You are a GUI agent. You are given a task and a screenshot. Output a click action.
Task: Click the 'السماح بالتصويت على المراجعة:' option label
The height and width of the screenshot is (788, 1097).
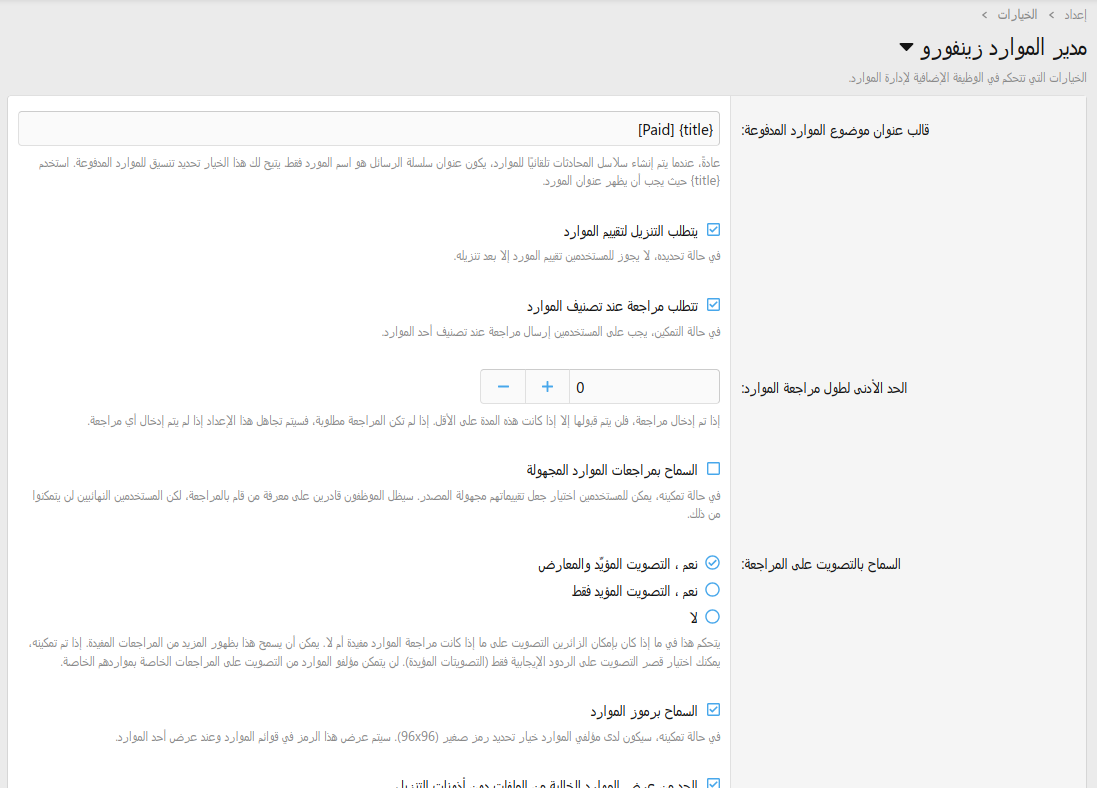point(820,564)
